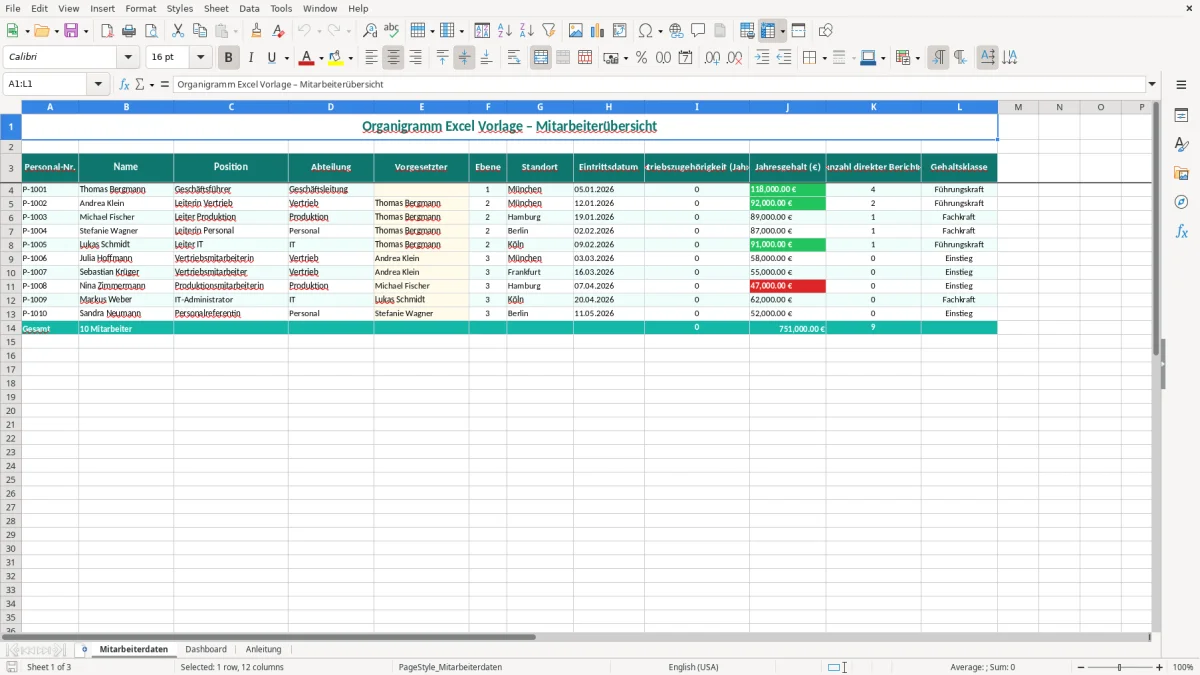Viewport: 1200px width, 675px height.
Task: Export directly as PDF
Action: [x=107, y=31]
